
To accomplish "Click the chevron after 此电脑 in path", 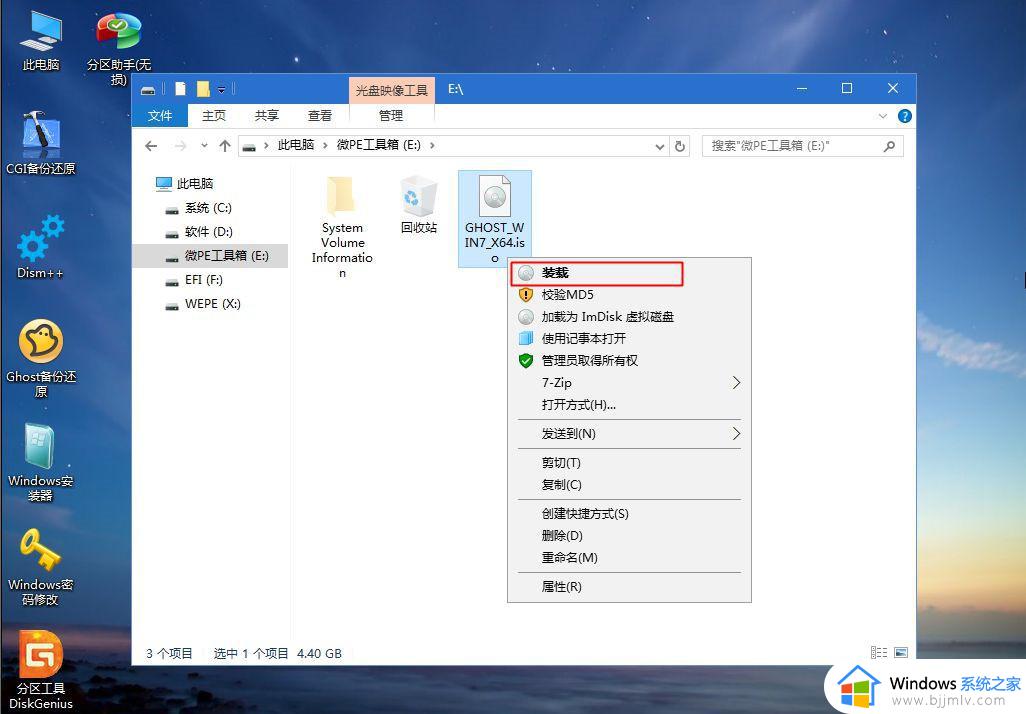I will [x=325, y=145].
